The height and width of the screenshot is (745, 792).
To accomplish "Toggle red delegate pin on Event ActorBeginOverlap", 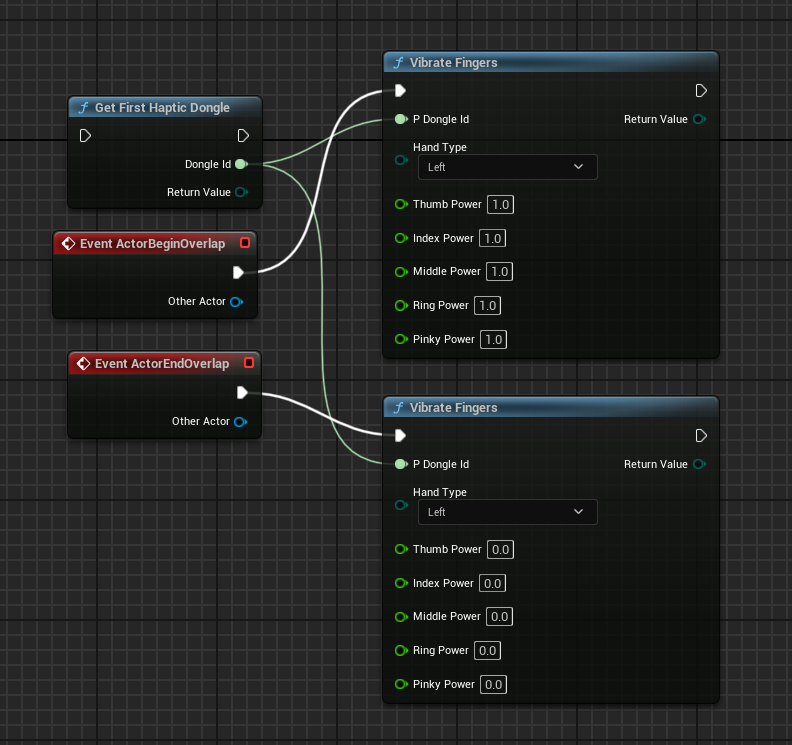I will coord(245,243).
